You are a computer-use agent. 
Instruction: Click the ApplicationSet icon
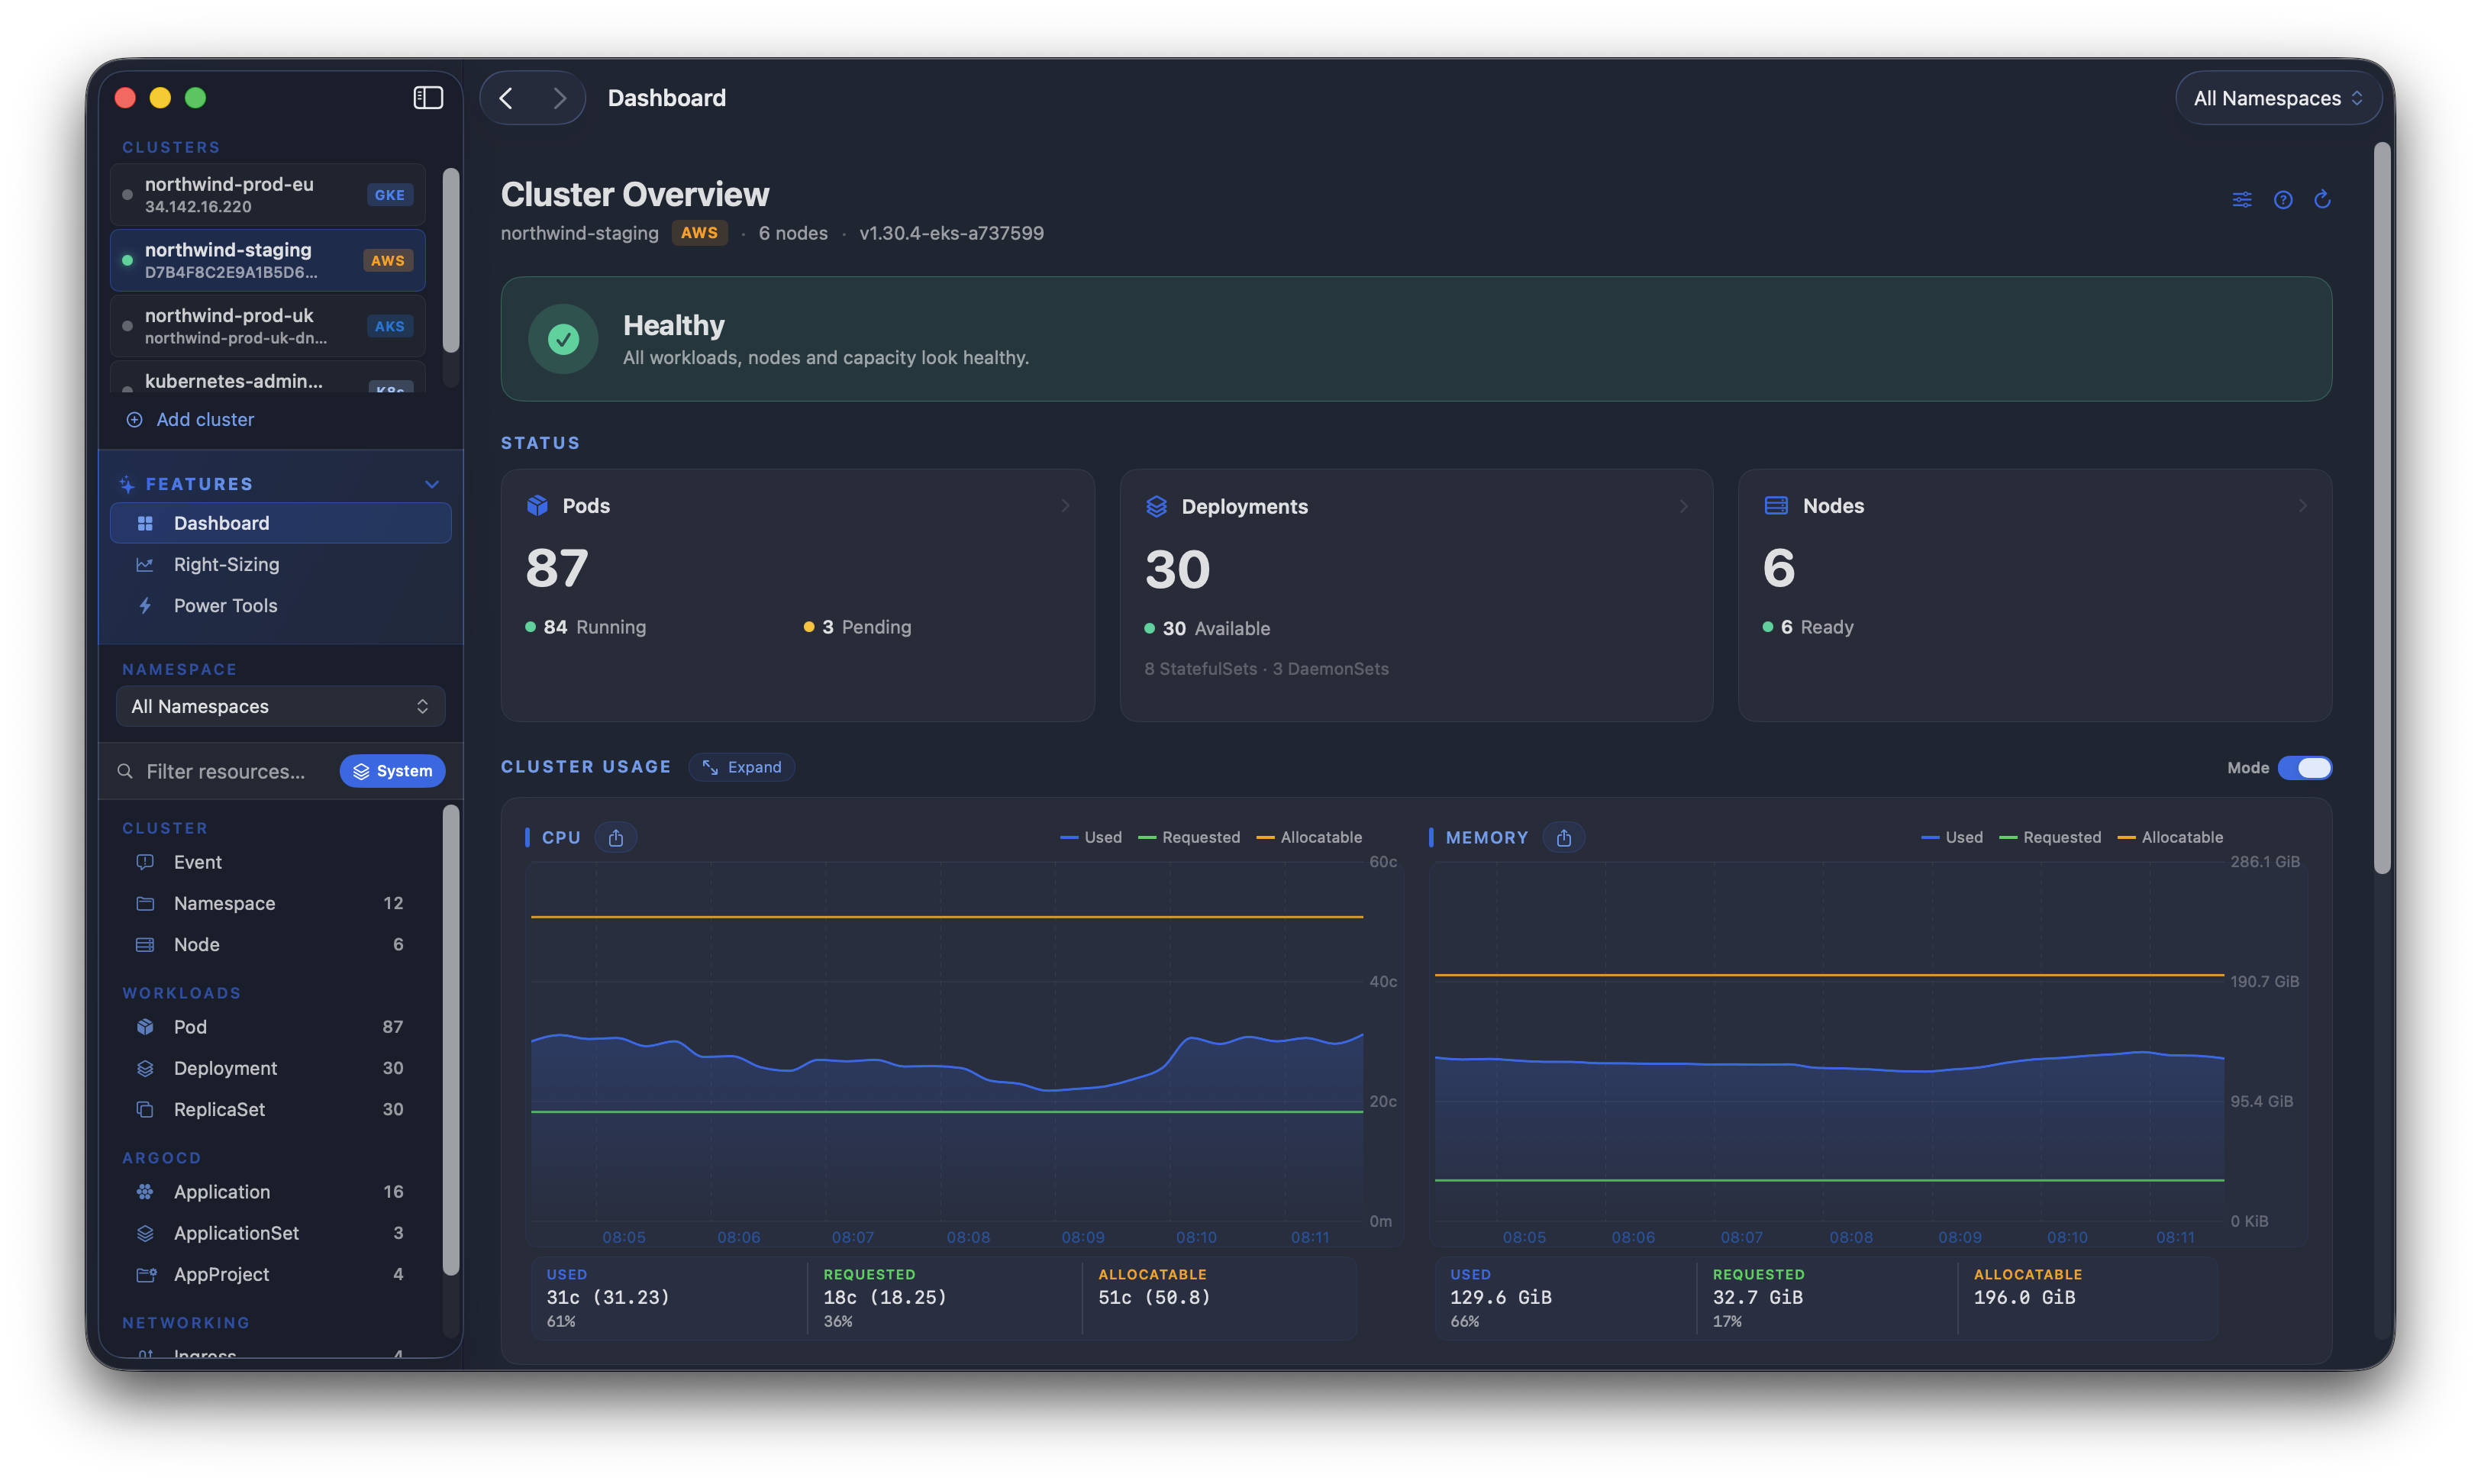(x=145, y=1233)
